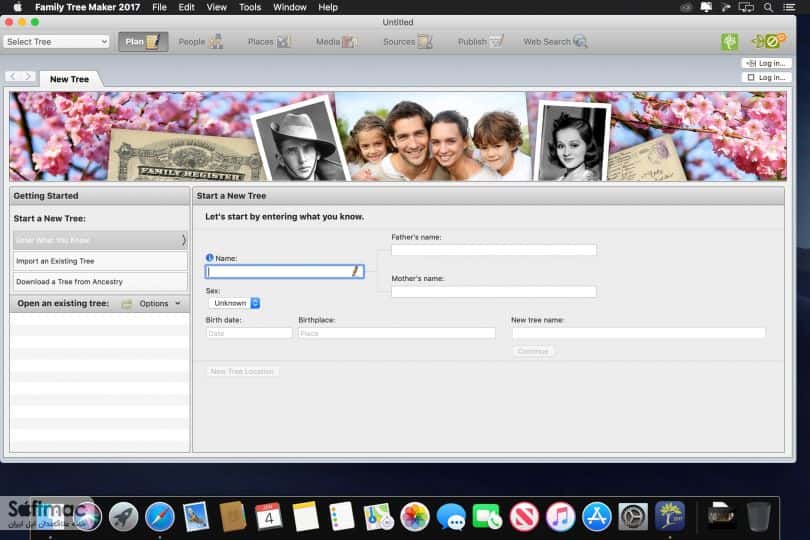Open Launchpad from the Dock

[x=123, y=516]
